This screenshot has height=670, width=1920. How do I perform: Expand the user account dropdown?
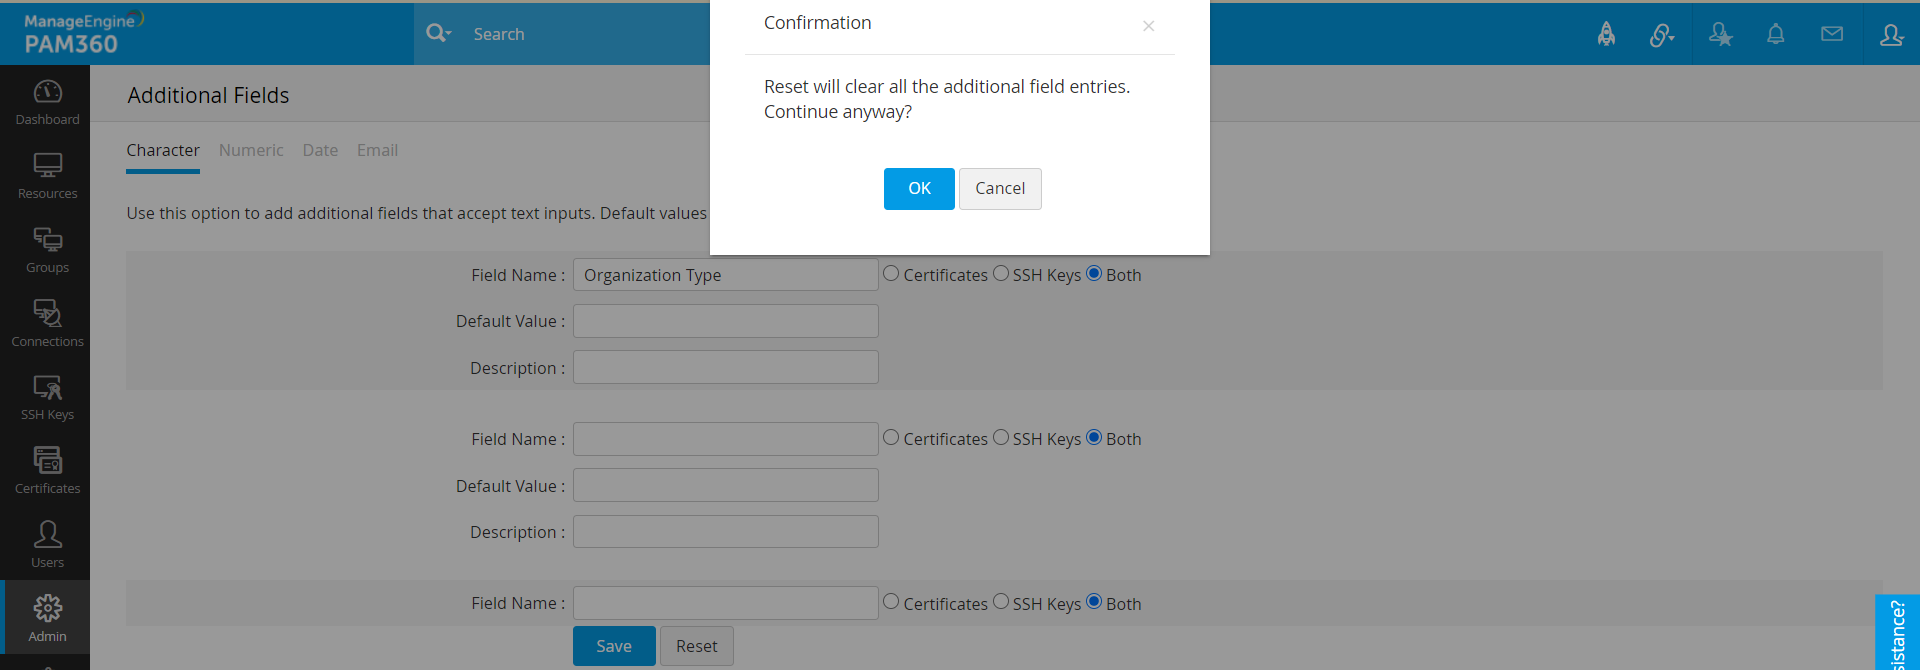(x=1890, y=35)
